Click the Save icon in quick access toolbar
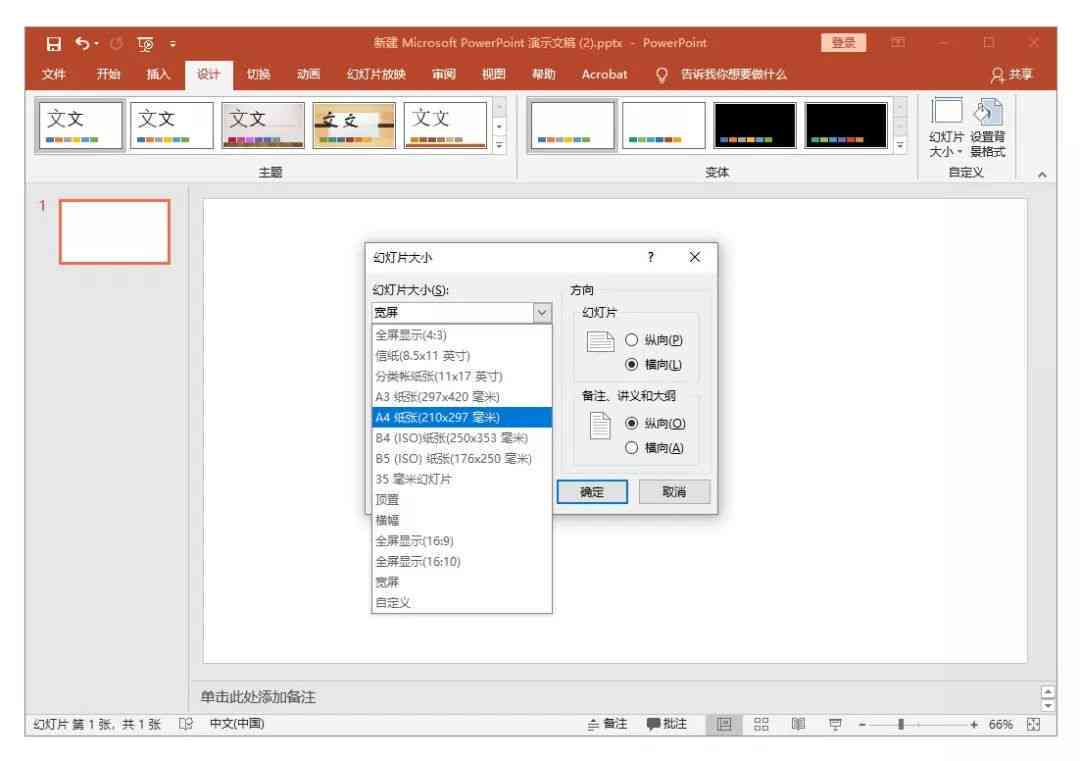The height and width of the screenshot is (761, 1080). [x=53, y=43]
